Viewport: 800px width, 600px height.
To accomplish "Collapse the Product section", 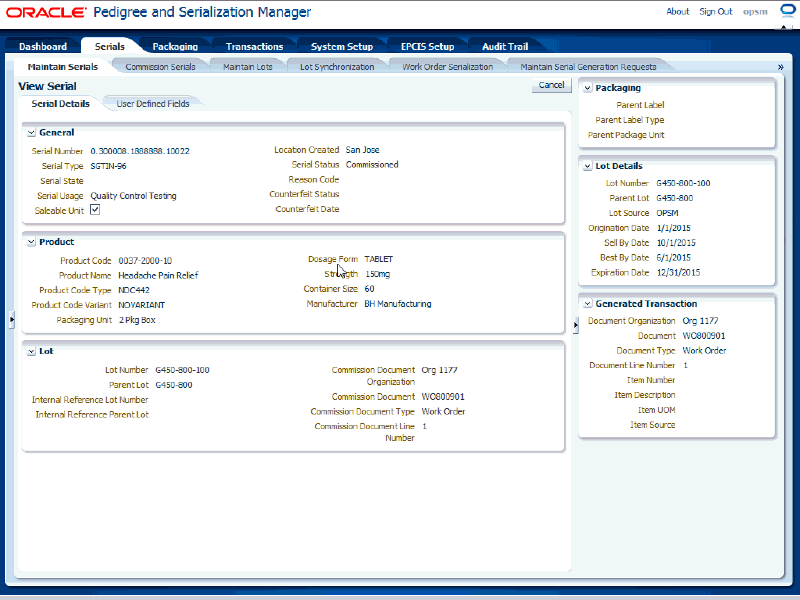I will point(31,242).
